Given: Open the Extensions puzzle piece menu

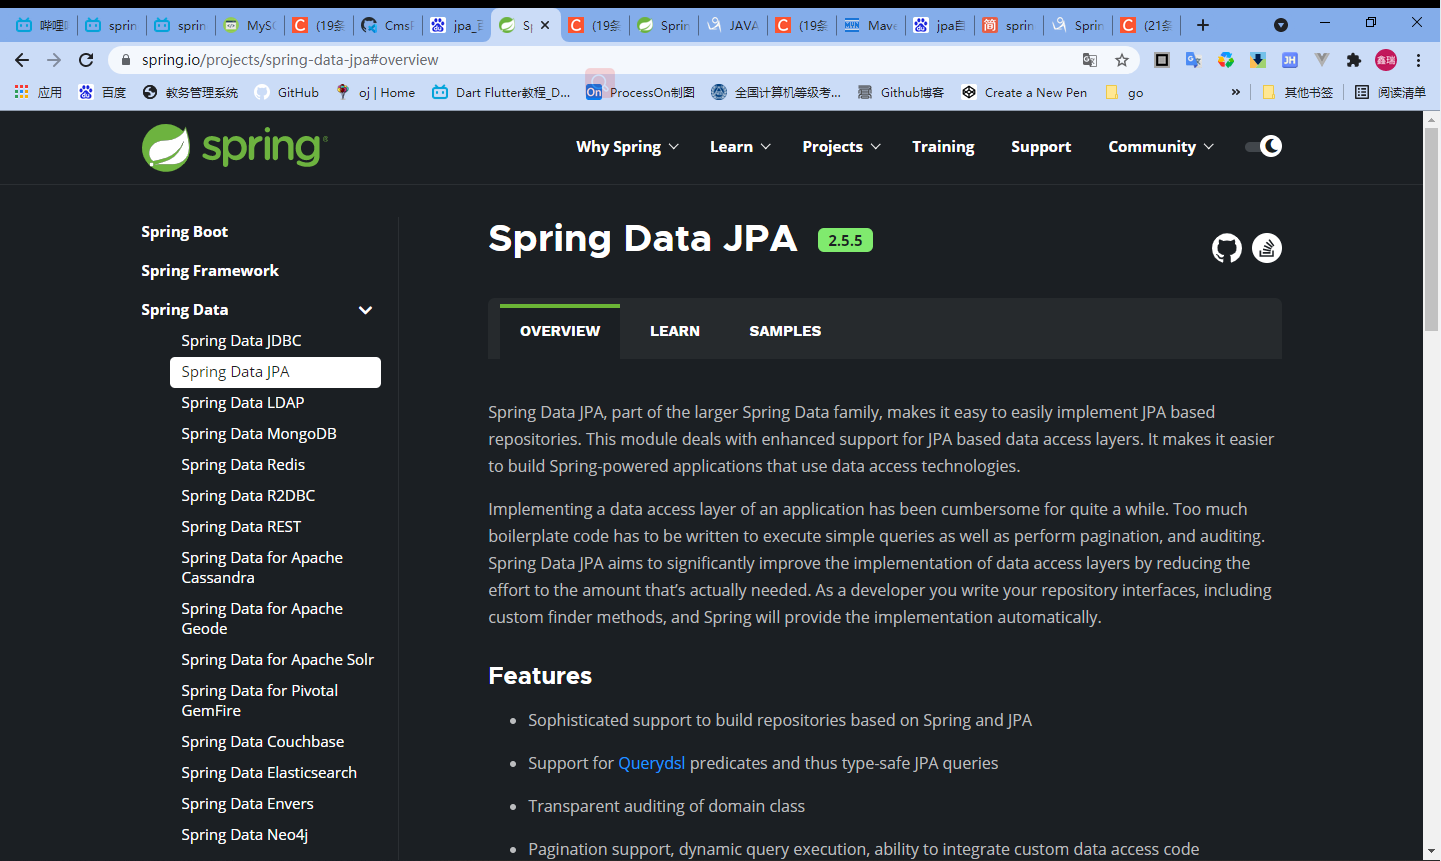Looking at the screenshot, I should point(1354,60).
